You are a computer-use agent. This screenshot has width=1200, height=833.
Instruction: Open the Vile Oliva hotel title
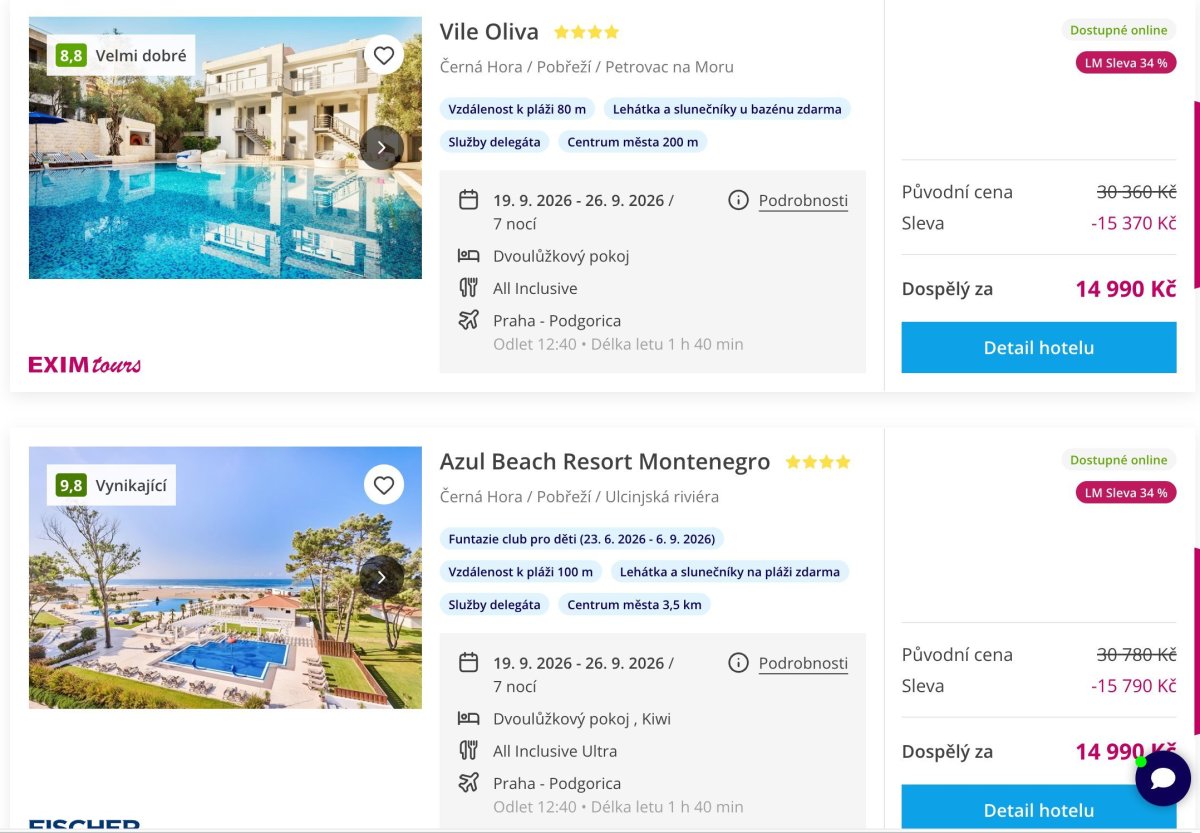489,32
